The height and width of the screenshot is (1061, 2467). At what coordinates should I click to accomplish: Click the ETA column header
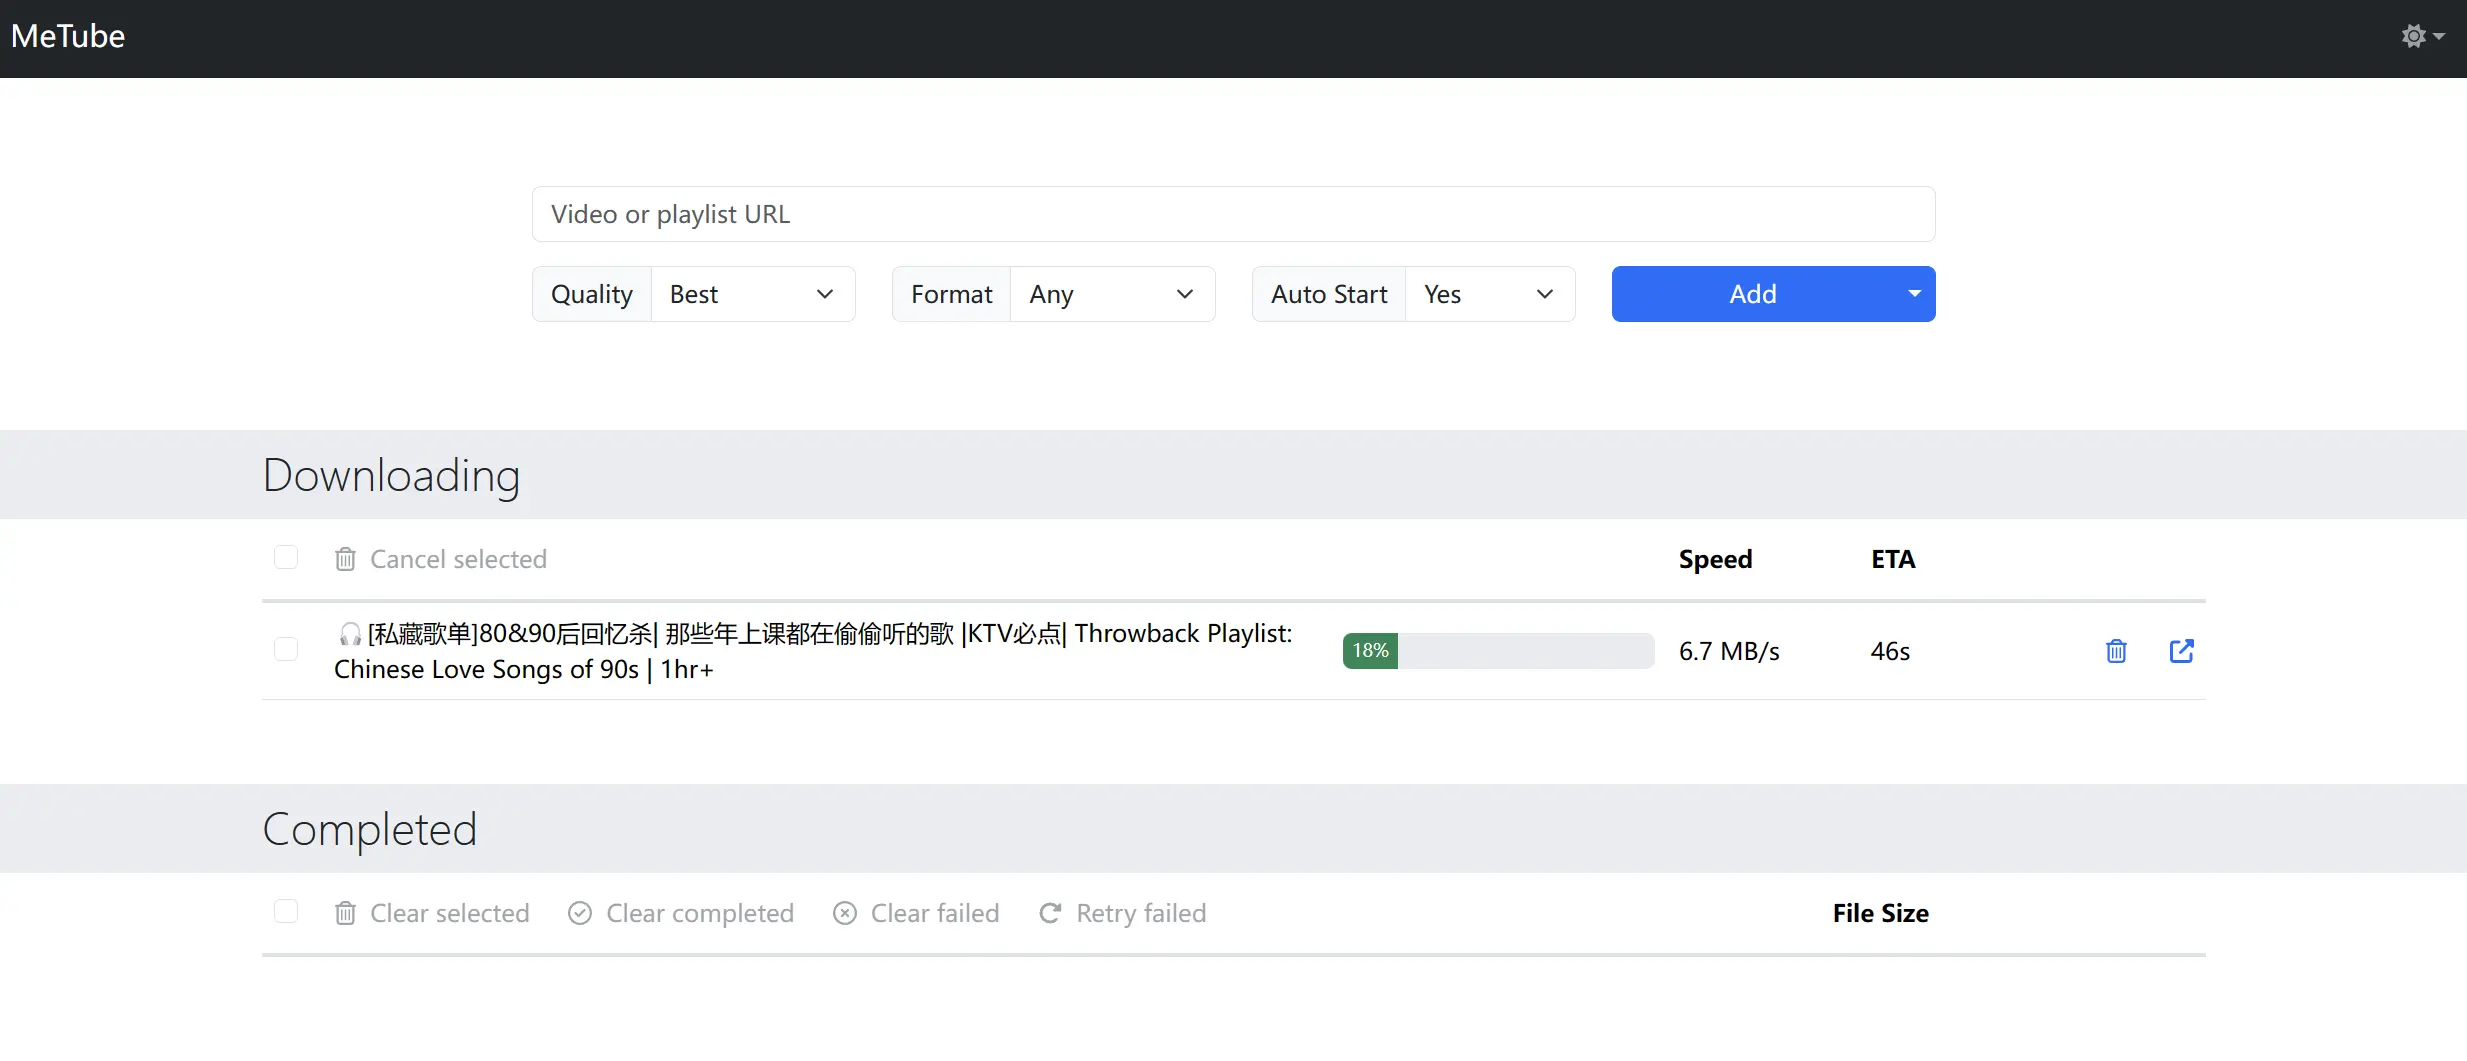(1893, 559)
